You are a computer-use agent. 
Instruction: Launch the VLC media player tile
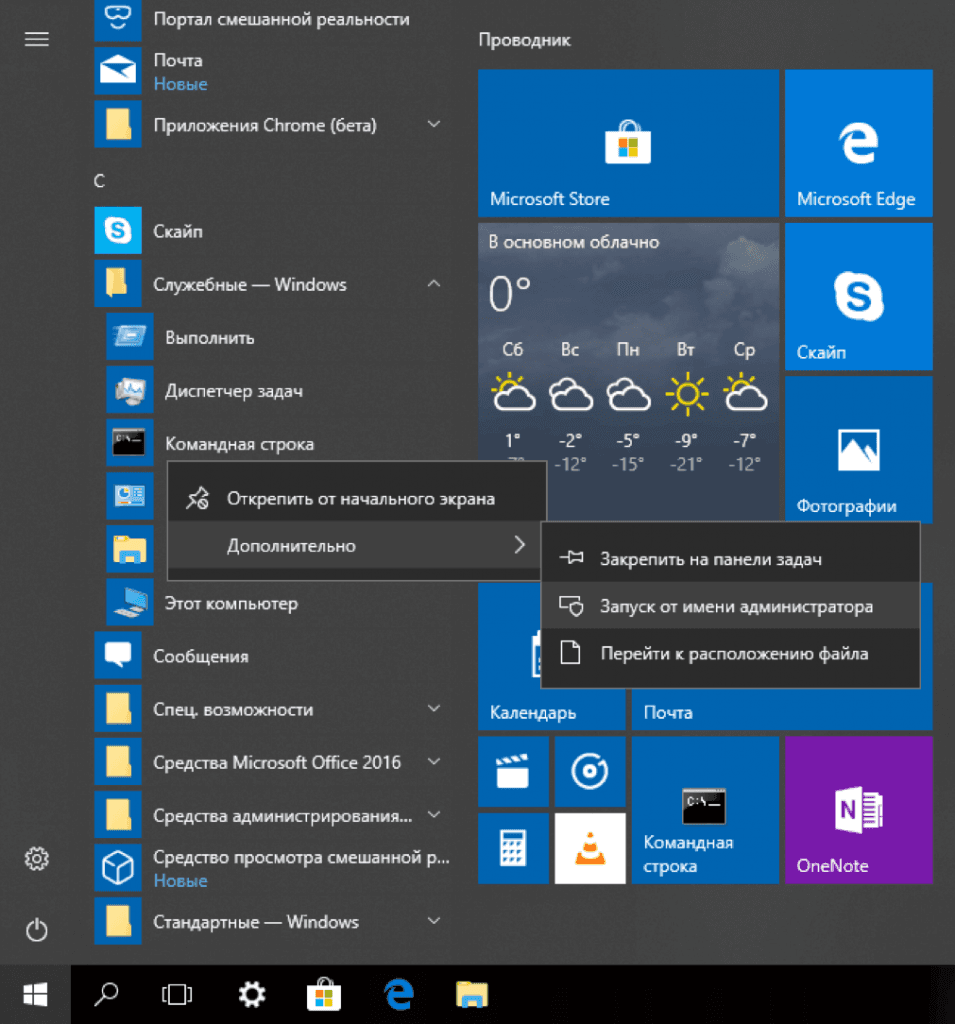coord(590,848)
